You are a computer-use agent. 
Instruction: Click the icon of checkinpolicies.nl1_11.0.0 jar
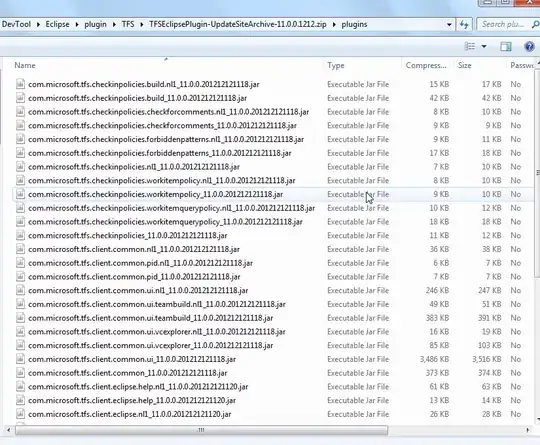[20, 167]
